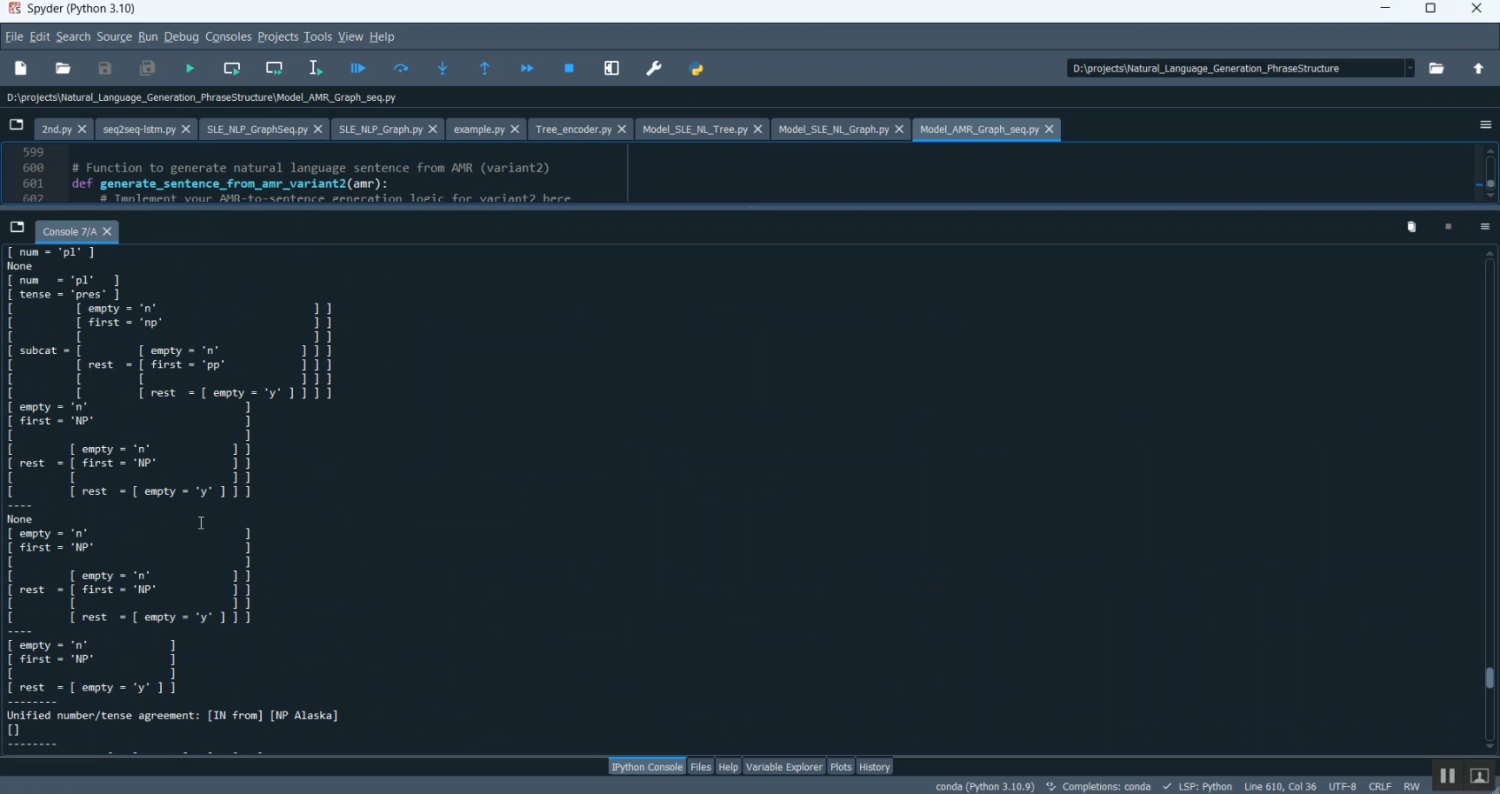
Task: Open the Debug menu
Action: point(181,37)
